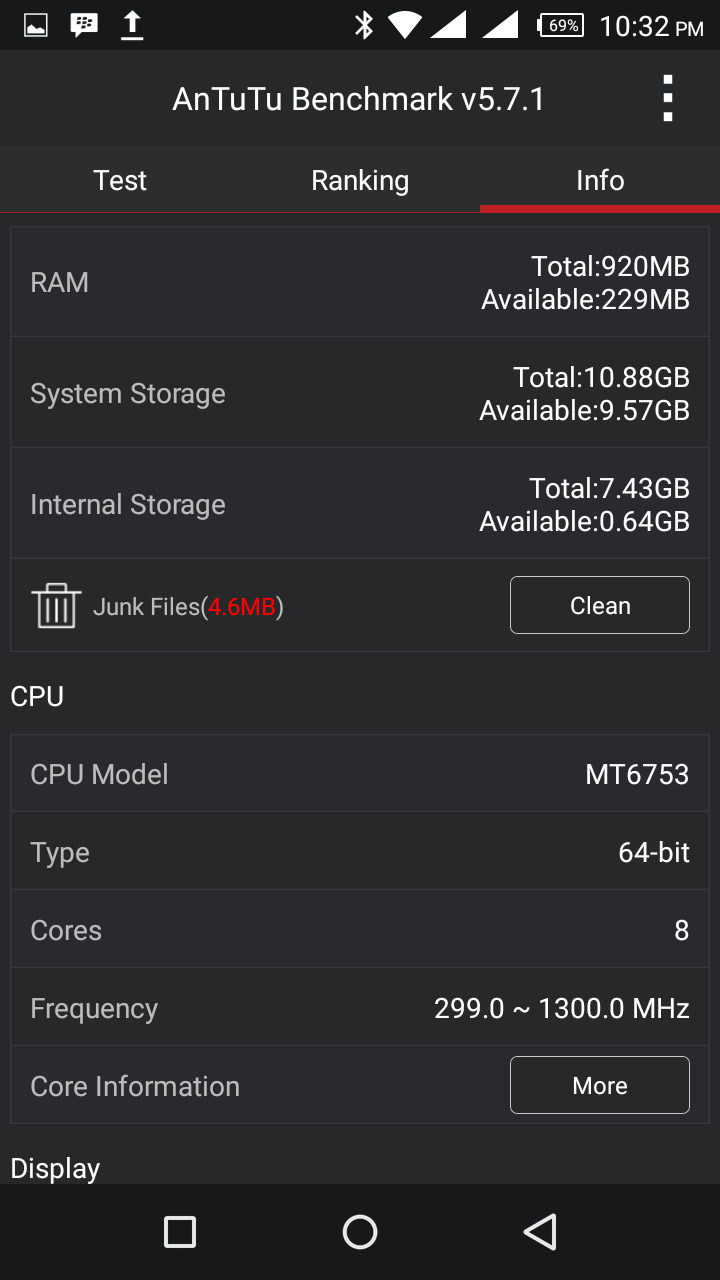Tap the Frequency row
The image size is (720, 1280).
point(360,1008)
